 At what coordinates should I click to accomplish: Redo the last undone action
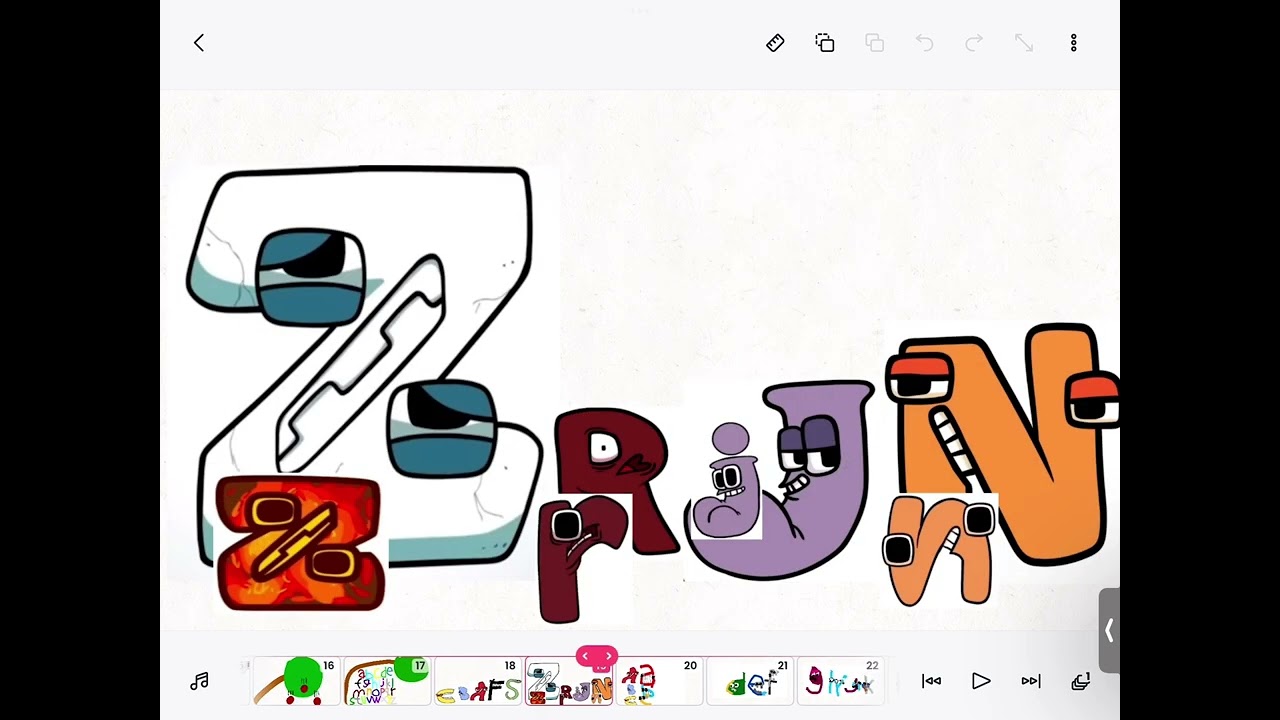pyautogui.click(x=974, y=43)
